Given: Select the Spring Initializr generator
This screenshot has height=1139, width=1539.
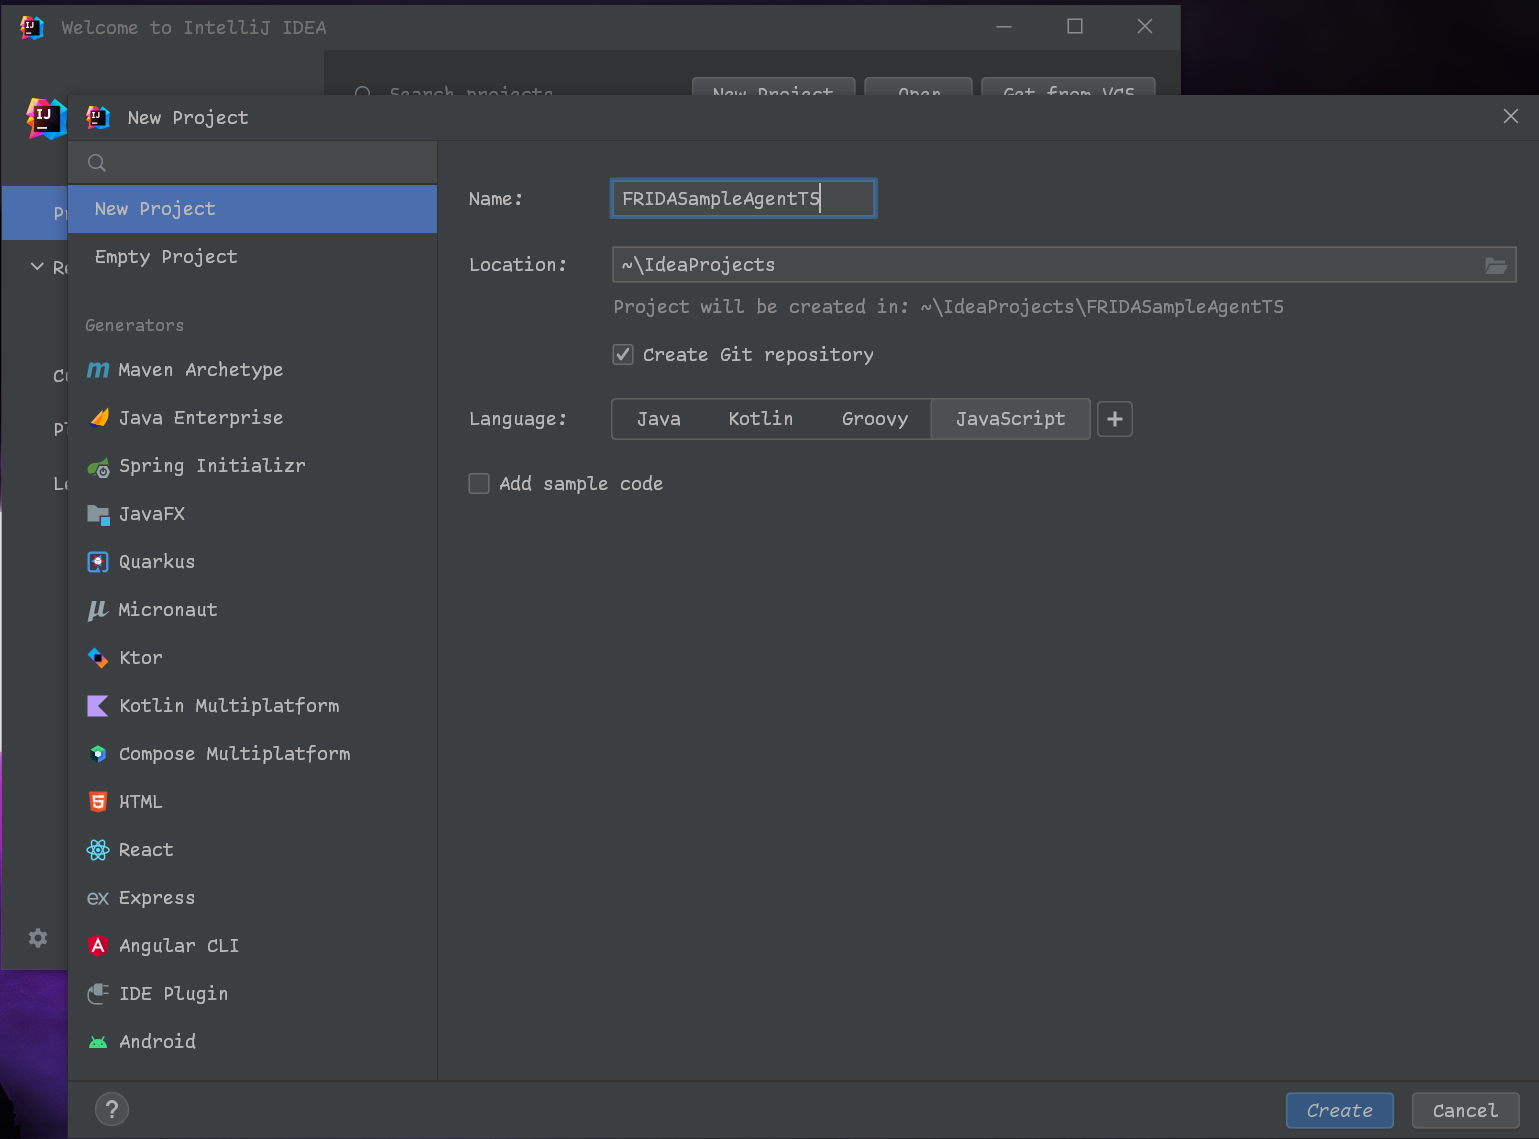Looking at the screenshot, I should (x=252, y=466).
